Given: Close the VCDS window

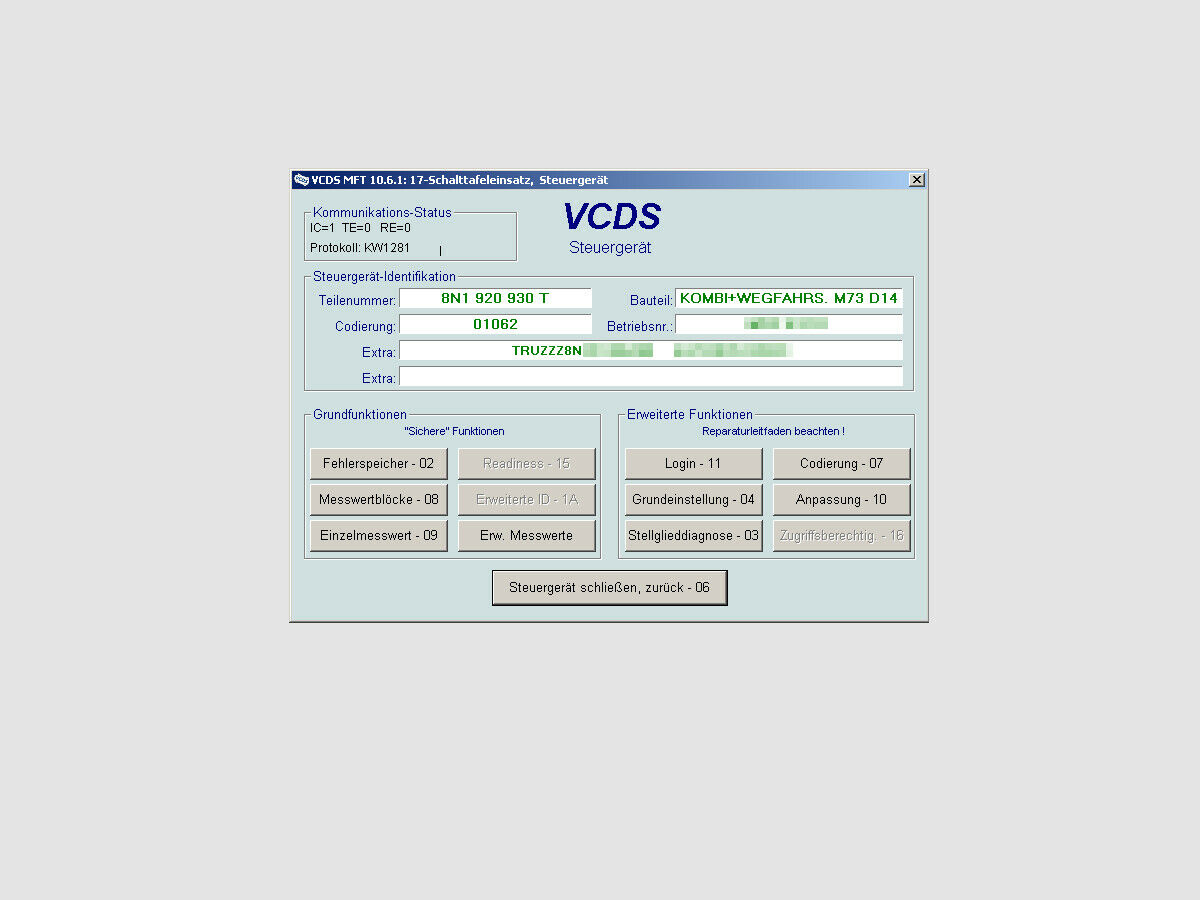Looking at the screenshot, I should 917,180.
